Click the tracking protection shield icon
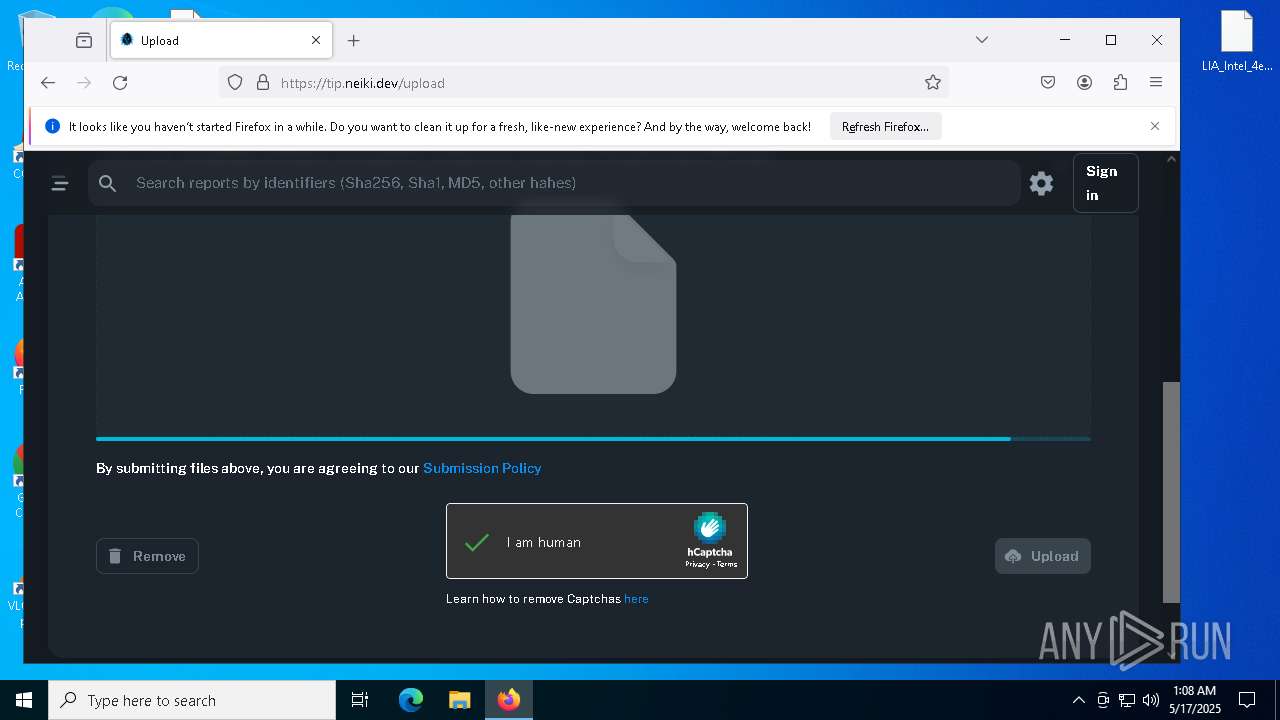Screen dimensions: 1280x720 point(235,83)
